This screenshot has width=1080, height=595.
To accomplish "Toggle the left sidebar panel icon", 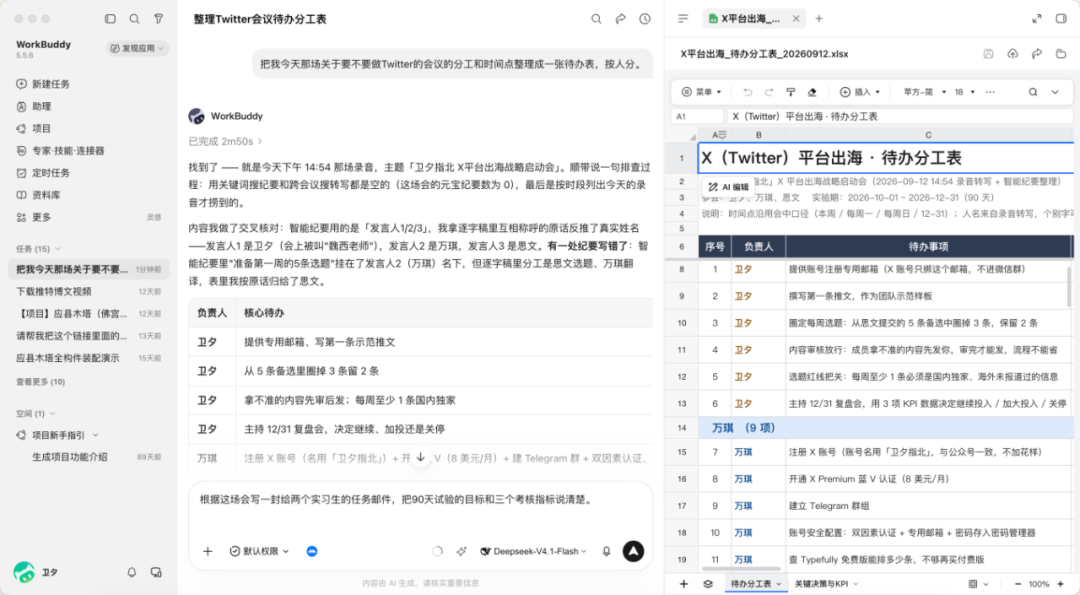I will tap(110, 19).
